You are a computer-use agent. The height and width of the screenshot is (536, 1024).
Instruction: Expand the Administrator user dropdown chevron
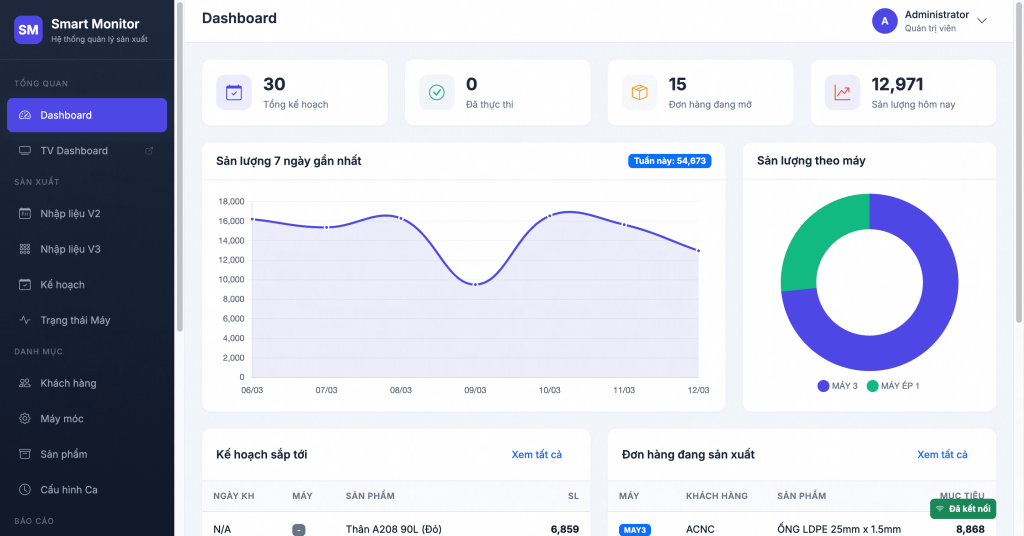point(982,21)
